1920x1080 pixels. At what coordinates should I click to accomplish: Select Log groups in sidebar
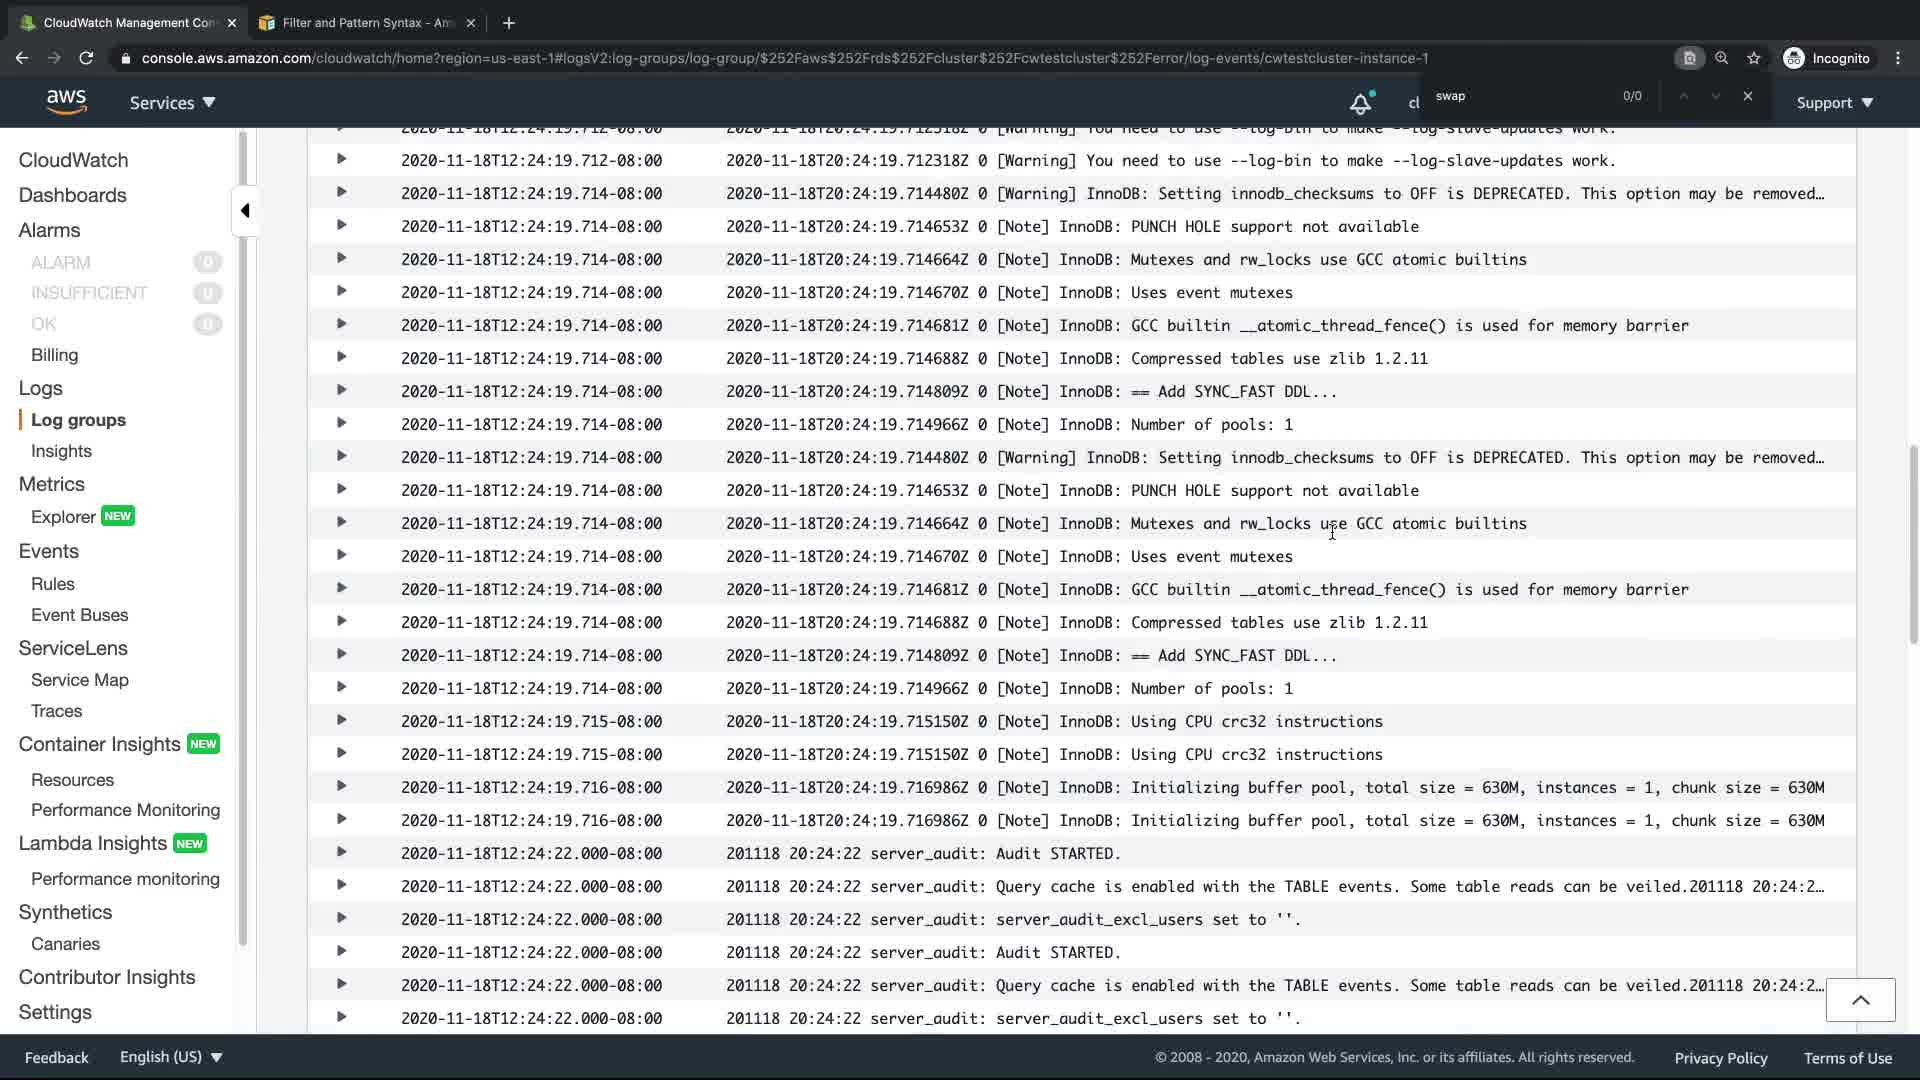coord(78,420)
